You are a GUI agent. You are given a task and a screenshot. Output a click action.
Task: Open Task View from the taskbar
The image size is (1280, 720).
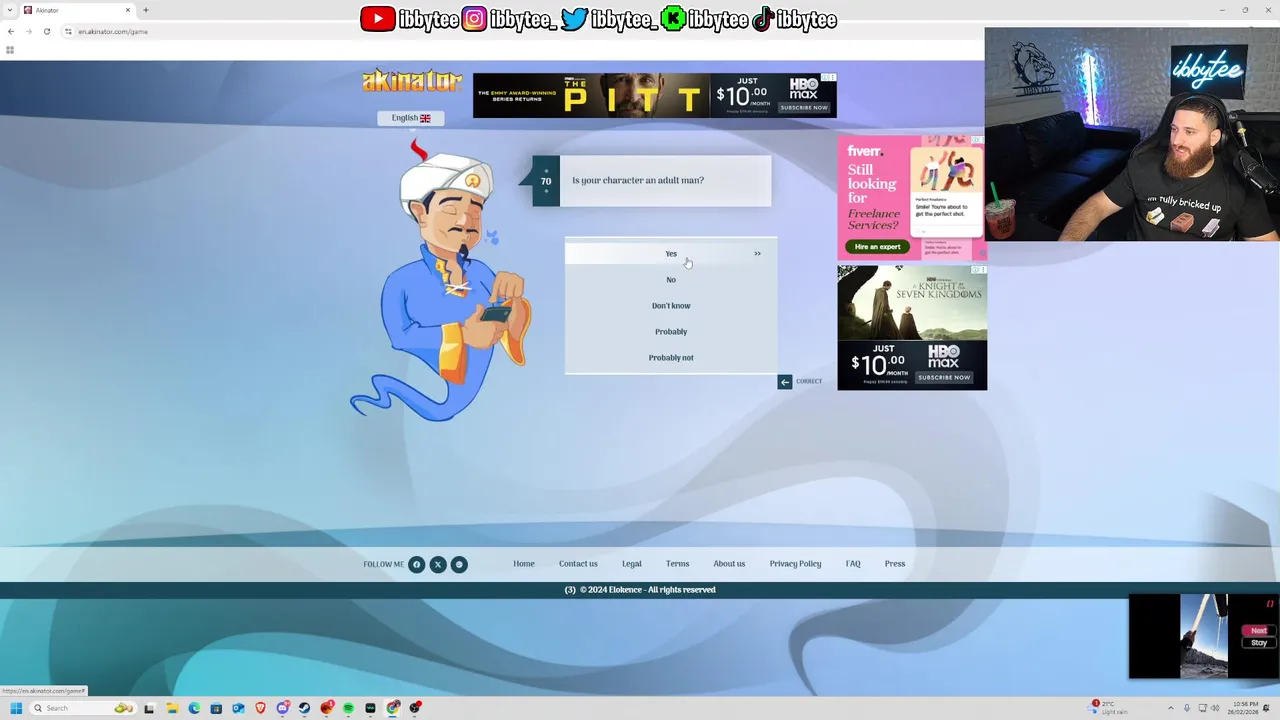pos(150,708)
